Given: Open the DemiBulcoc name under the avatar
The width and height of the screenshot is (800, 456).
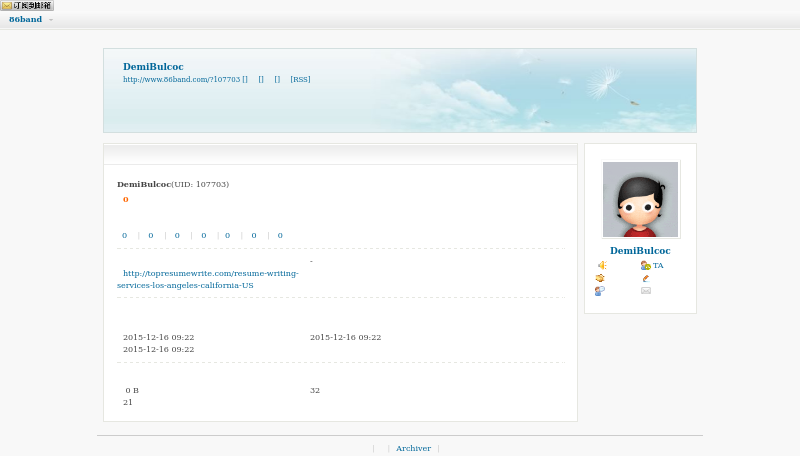Looking at the screenshot, I should (640, 250).
